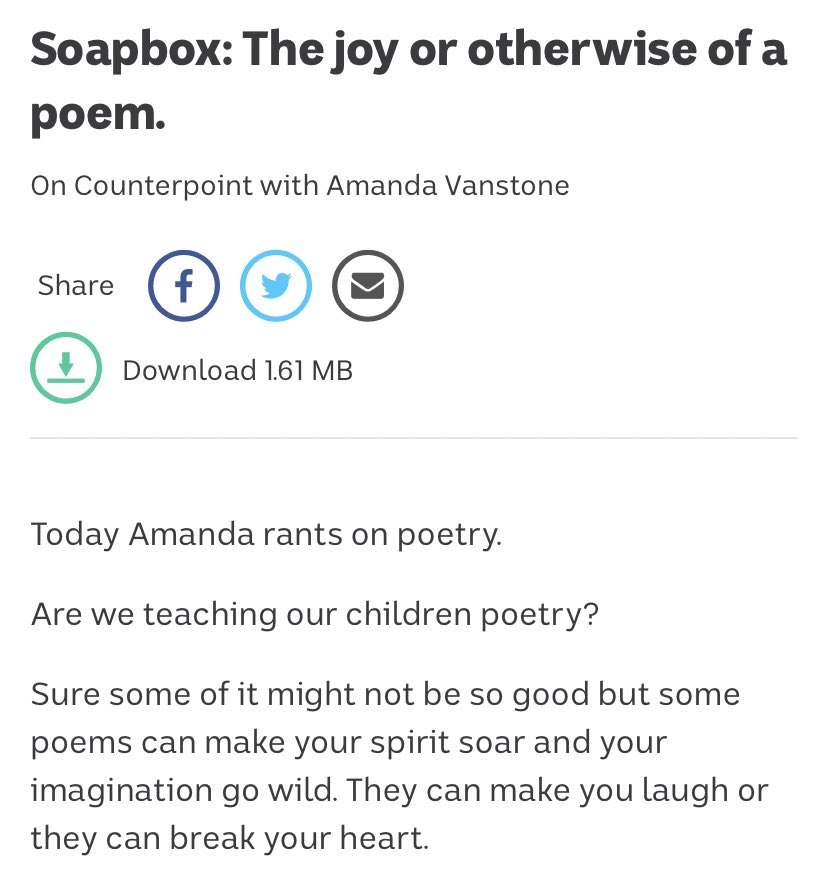This screenshot has width=827, height=880.
Task: Open the "Download 1.61 MB" link
Action: 237,371
